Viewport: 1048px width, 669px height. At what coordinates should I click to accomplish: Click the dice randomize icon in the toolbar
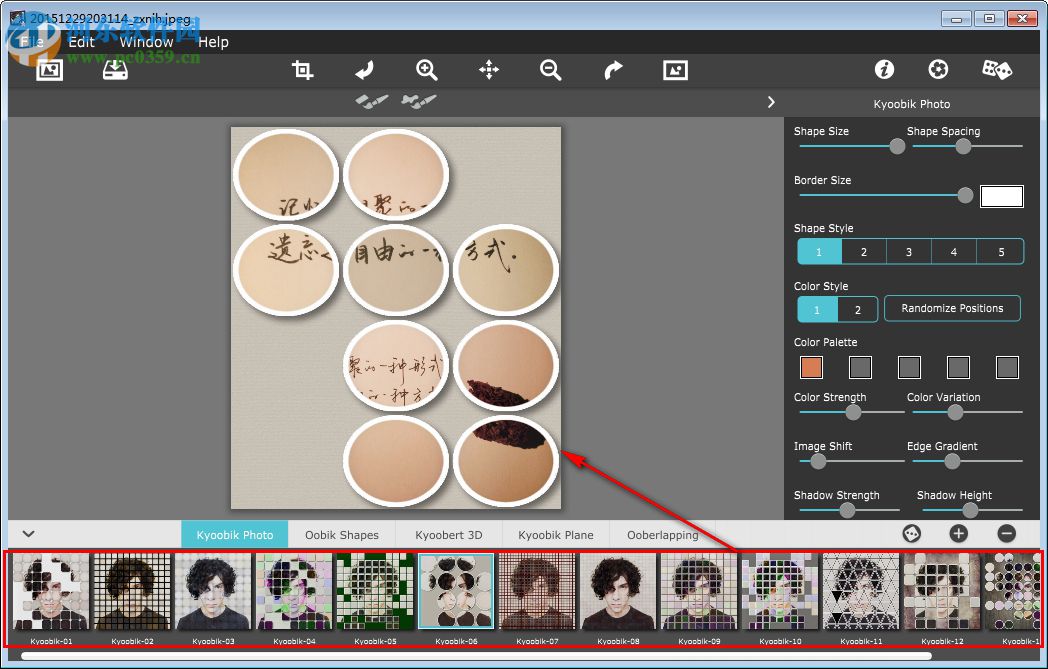click(996, 69)
